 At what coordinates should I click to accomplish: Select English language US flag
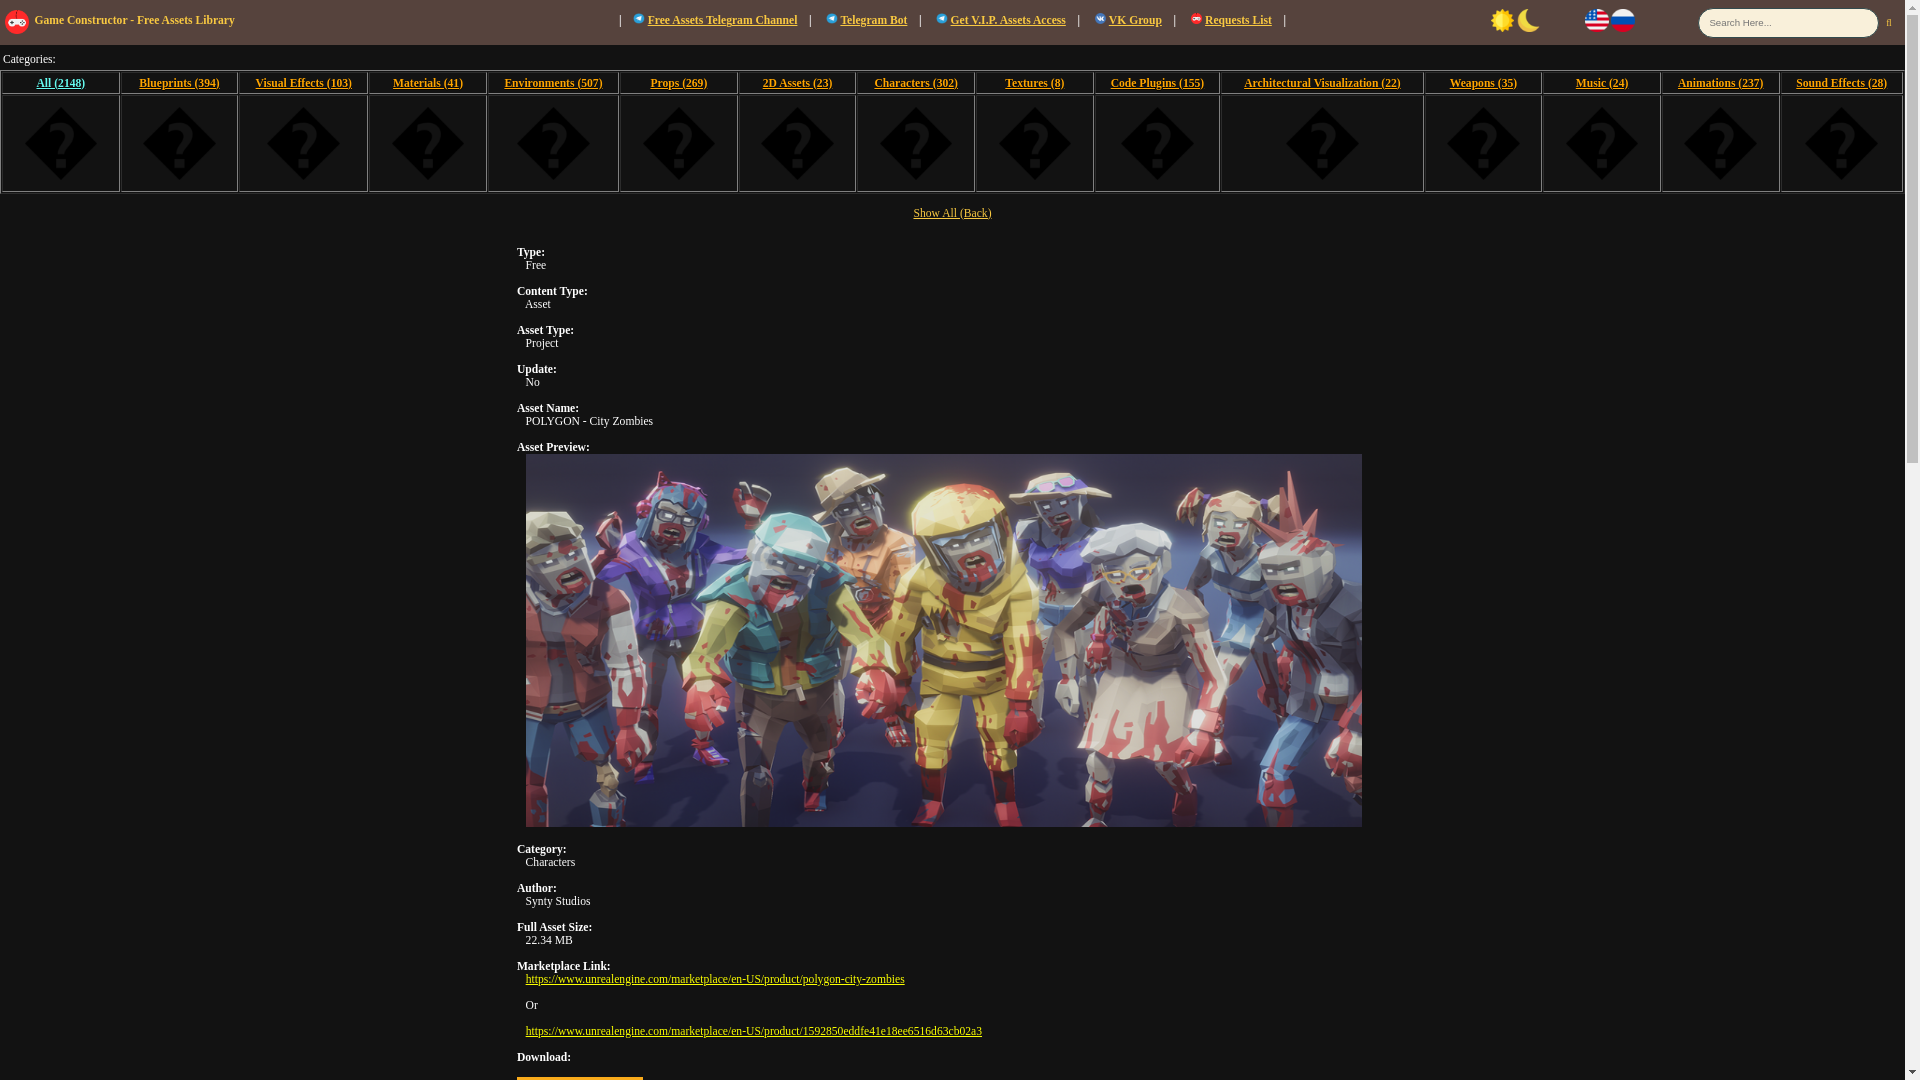pos(1596,20)
